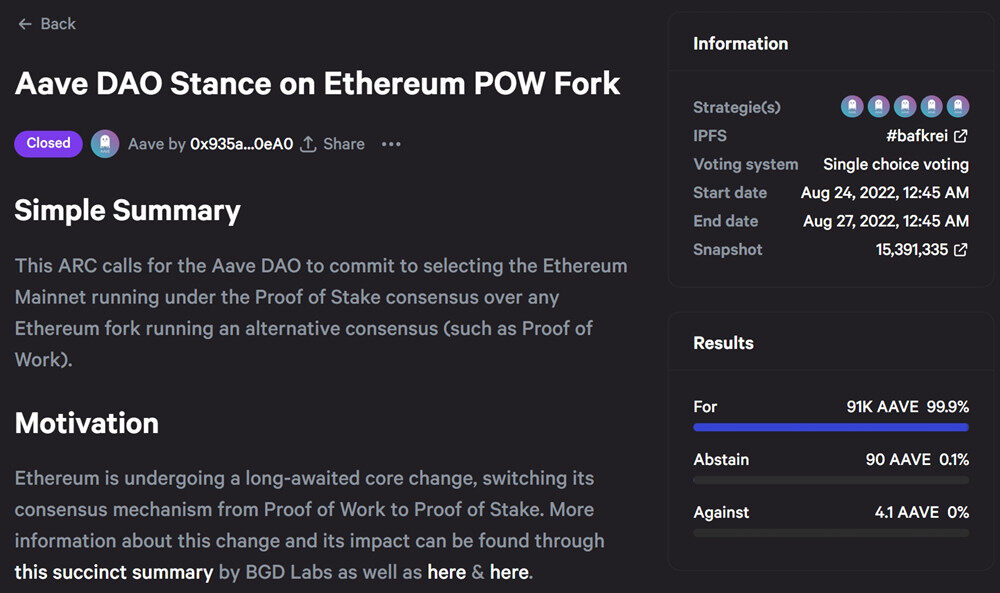This screenshot has height=593, width=1000.
Task: Click the For vote progress bar
Action: [830, 427]
